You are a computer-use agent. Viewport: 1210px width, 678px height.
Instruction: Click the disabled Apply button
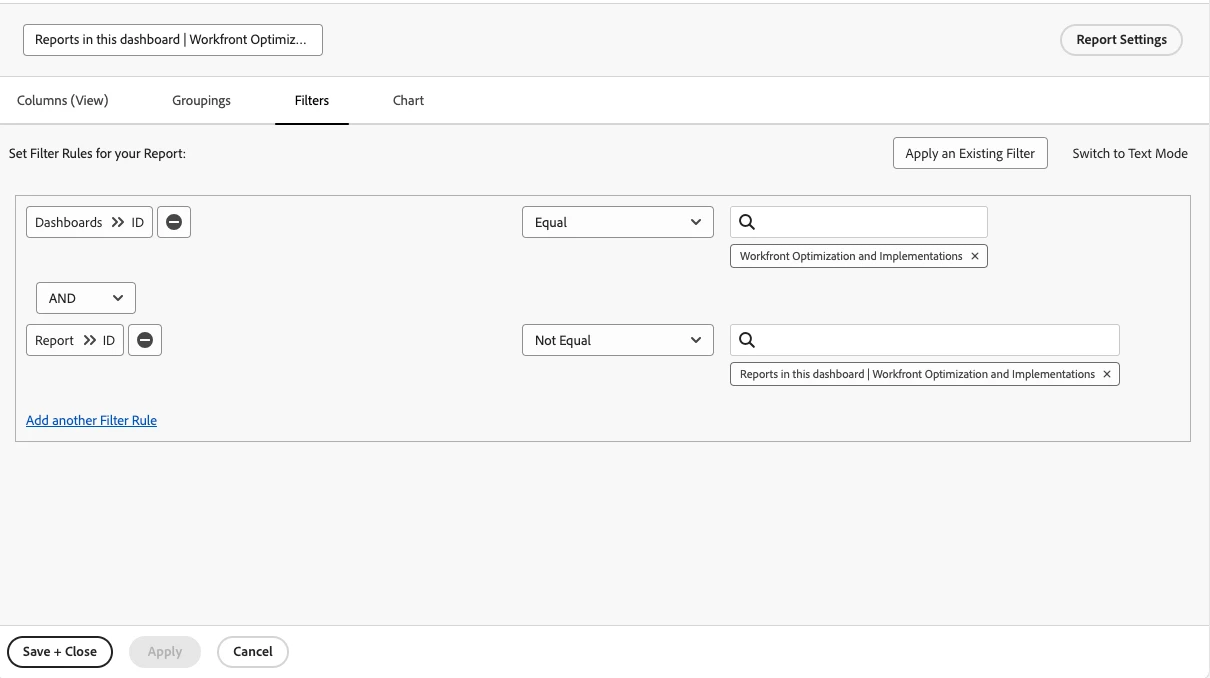[x=165, y=651]
